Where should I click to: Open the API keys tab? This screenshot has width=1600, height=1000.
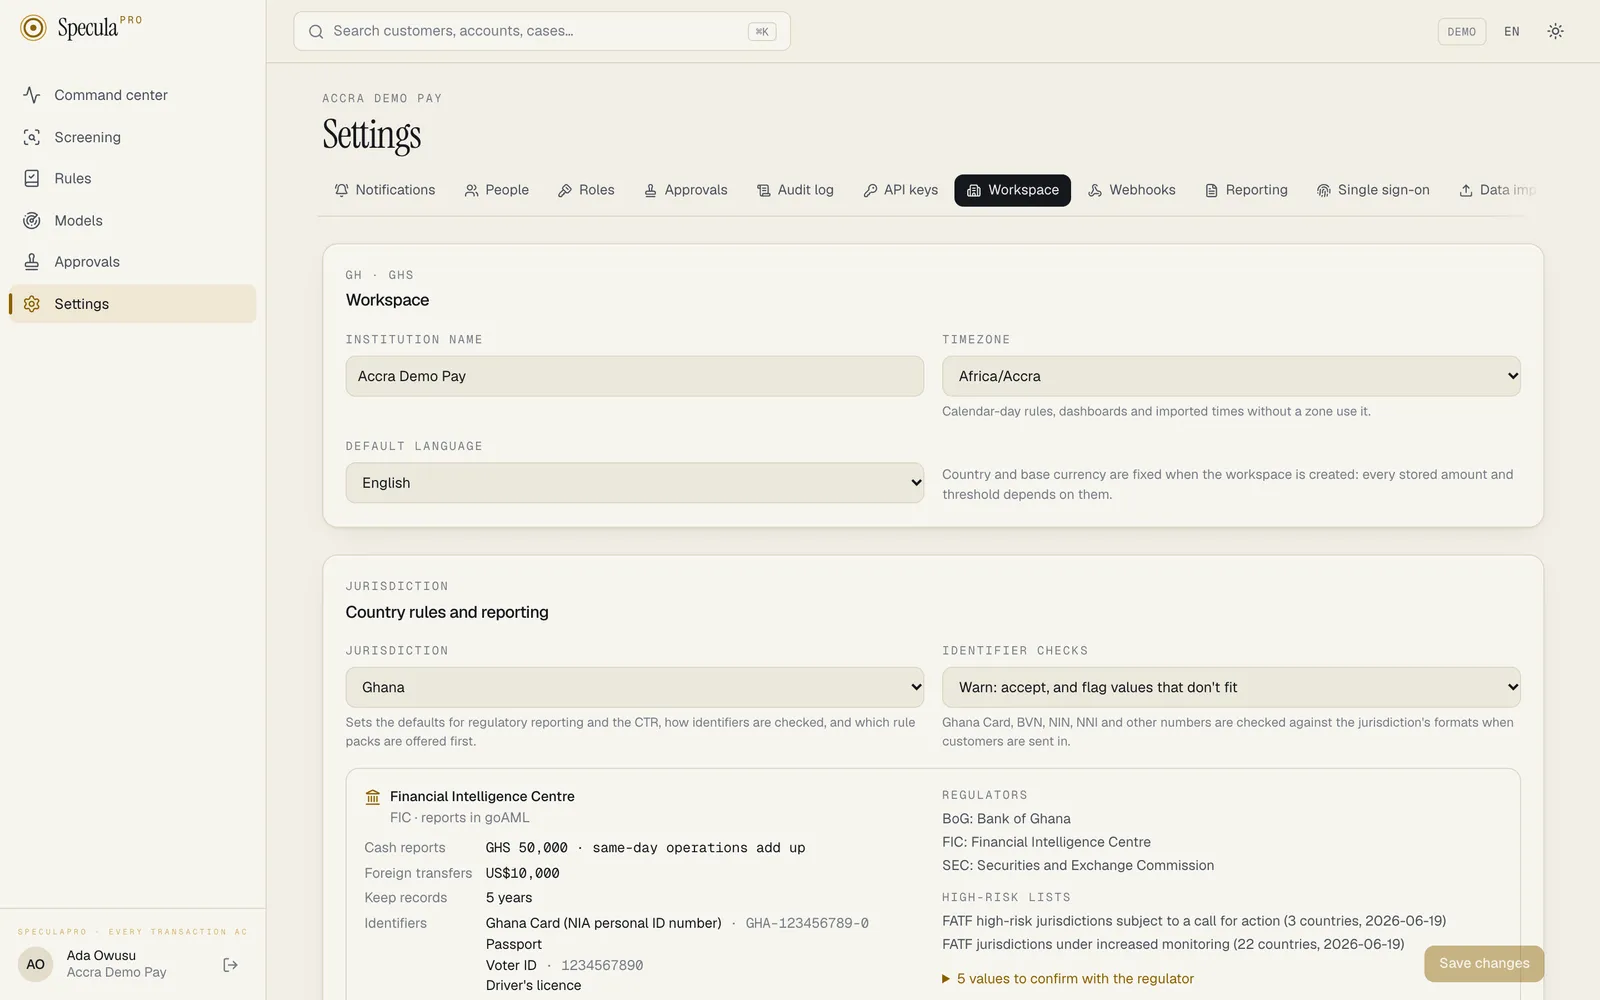point(901,190)
